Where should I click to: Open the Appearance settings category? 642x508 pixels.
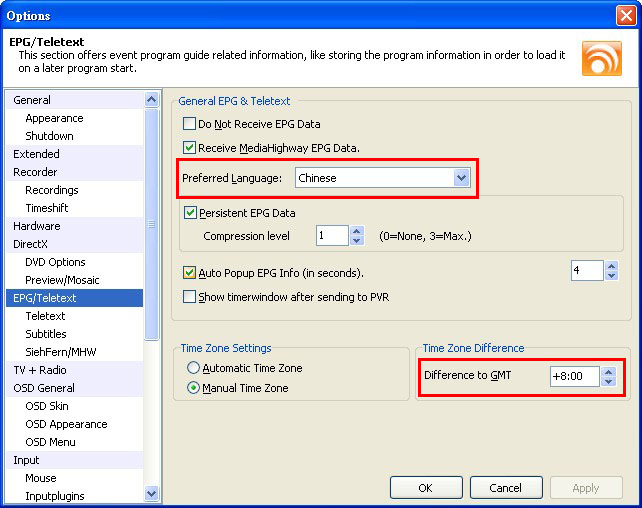[x=54, y=118]
